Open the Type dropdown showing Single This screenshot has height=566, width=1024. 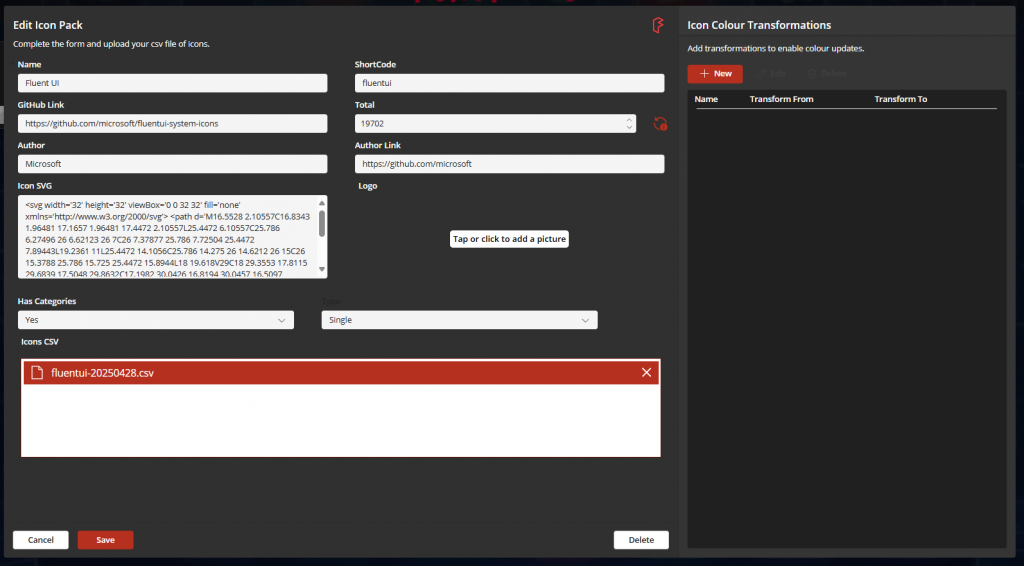[459, 320]
